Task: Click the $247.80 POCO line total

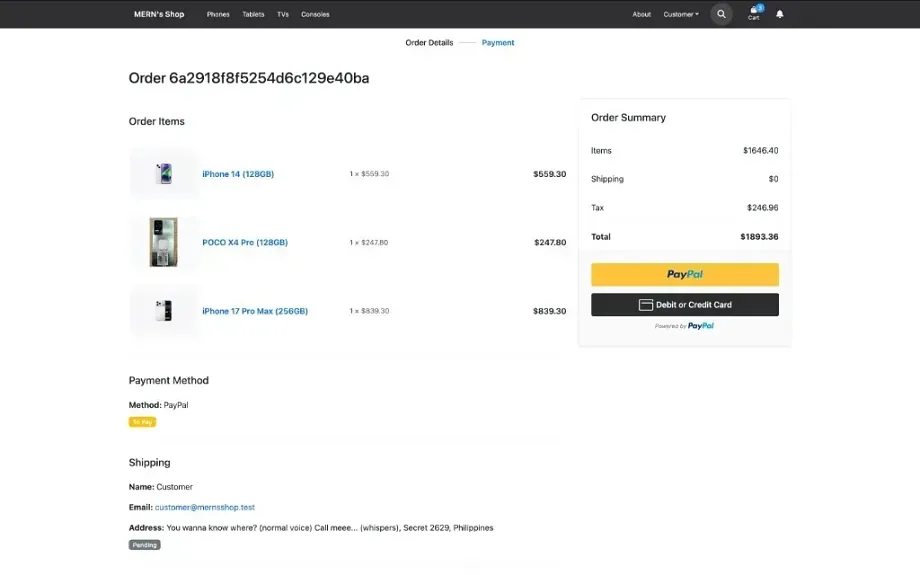Action: tap(550, 242)
